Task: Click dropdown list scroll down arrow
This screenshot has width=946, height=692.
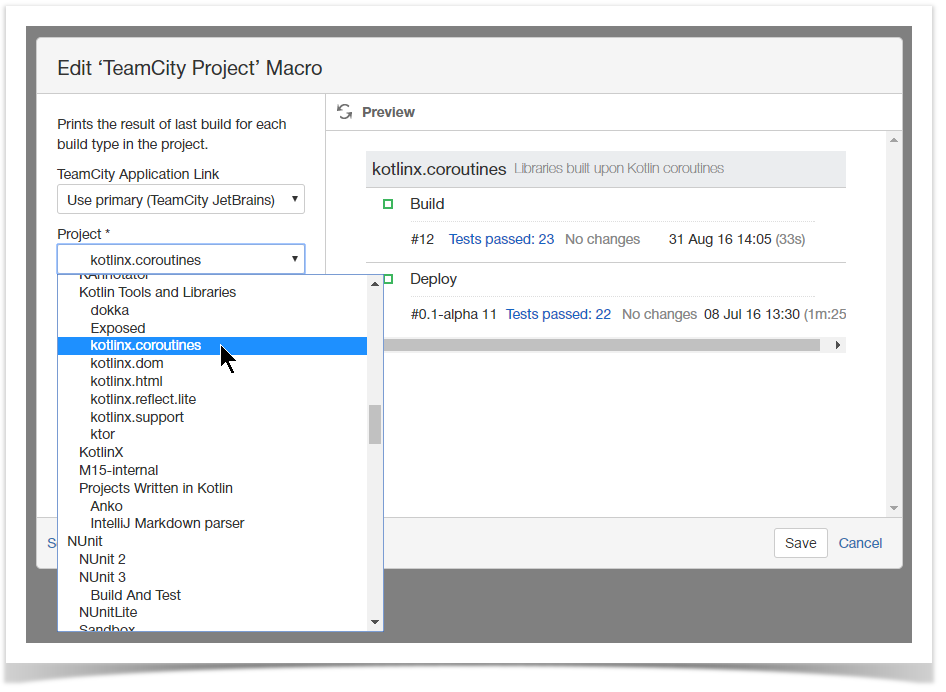Action: tap(375, 622)
